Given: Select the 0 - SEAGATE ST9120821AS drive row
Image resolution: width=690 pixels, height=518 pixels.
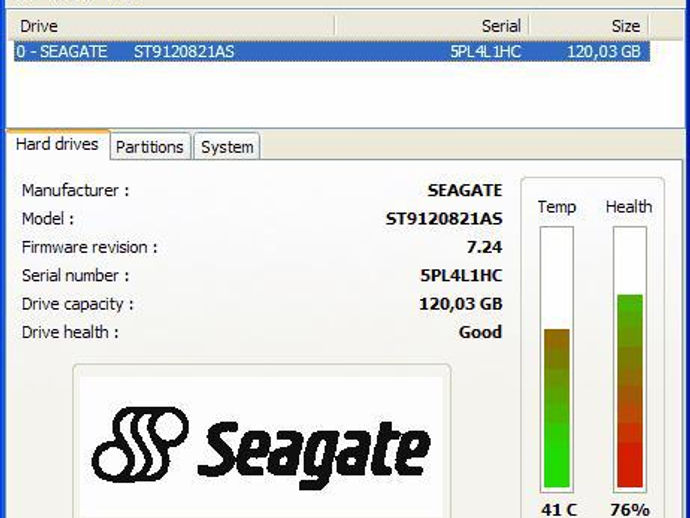Looking at the screenshot, I should coord(332,51).
